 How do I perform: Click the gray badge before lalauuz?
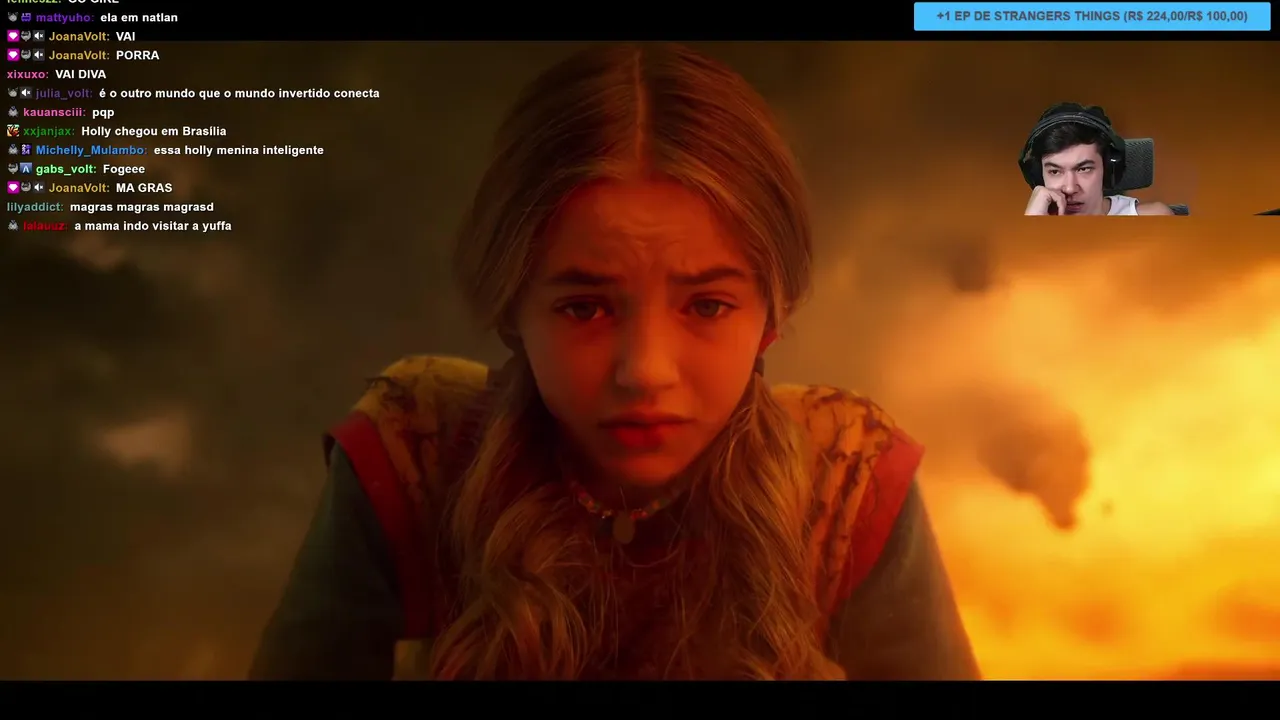(x=13, y=226)
